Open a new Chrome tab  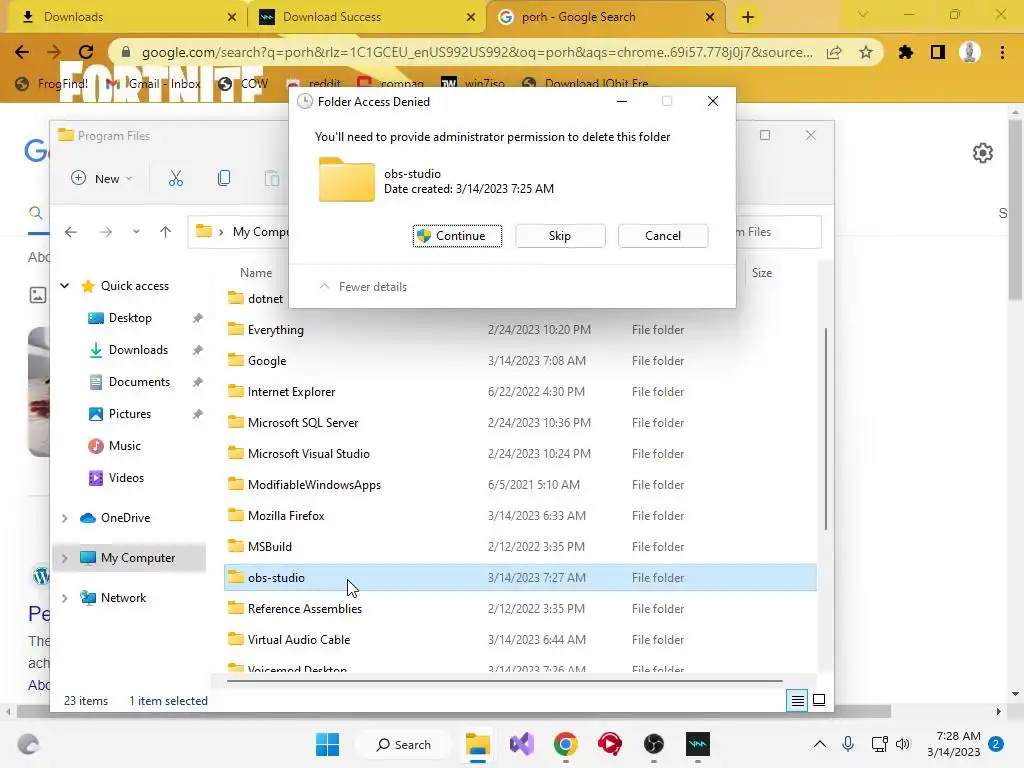(x=748, y=17)
